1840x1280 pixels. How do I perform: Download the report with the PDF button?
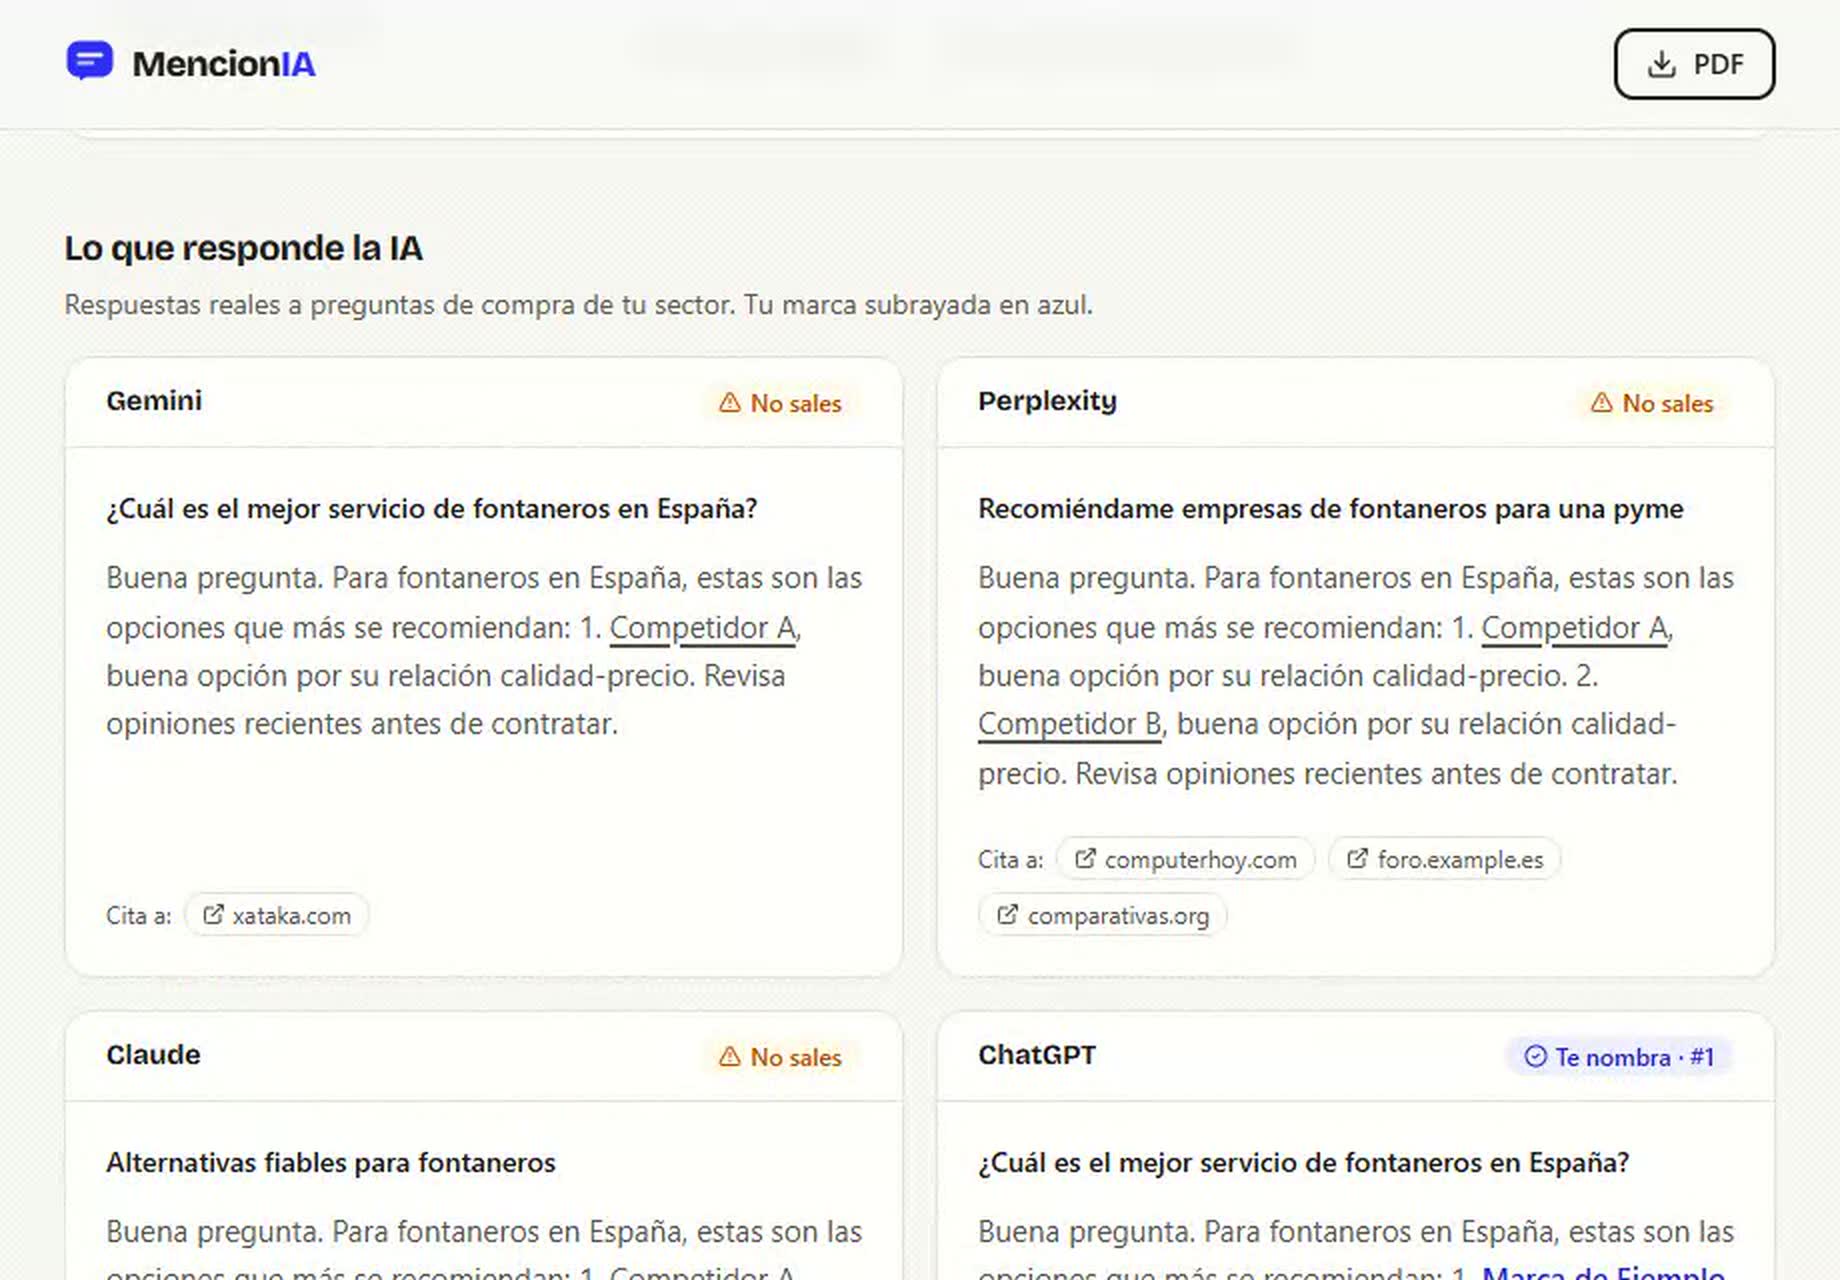pos(1694,64)
